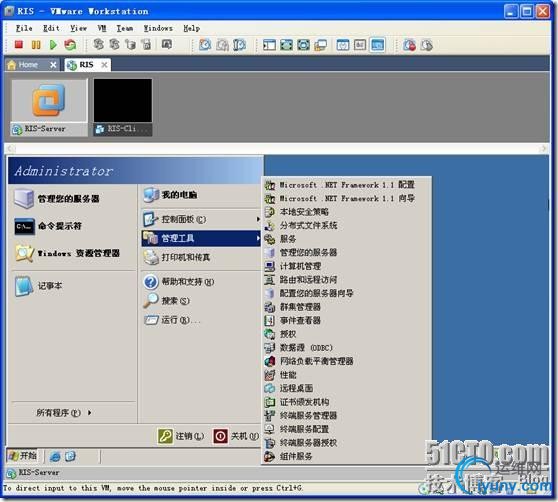Open the VM menu
The height and width of the screenshot is (502, 558).
click(102, 28)
